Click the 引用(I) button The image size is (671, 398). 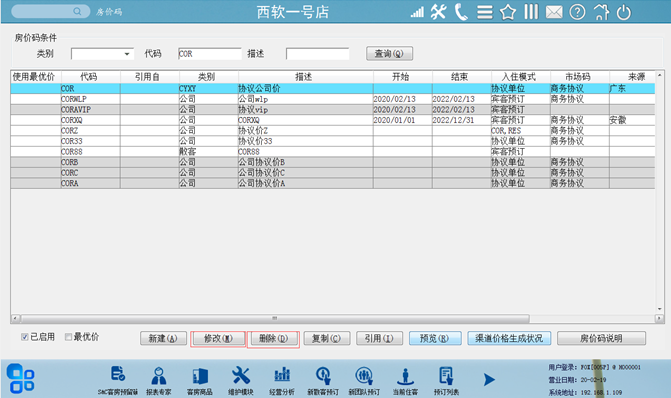pos(380,339)
